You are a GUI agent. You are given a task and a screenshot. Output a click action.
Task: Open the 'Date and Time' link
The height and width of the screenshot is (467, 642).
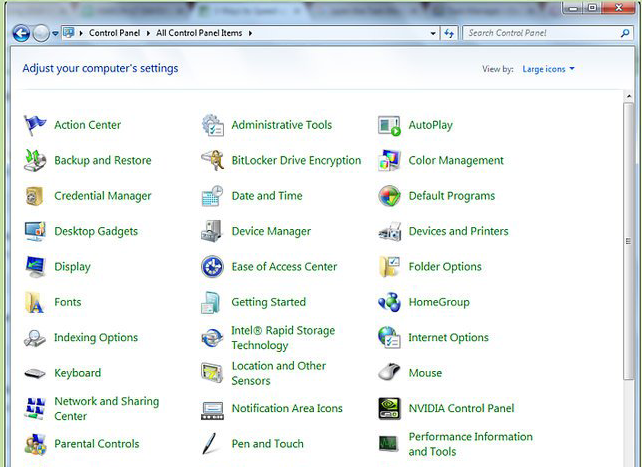[267, 196]
